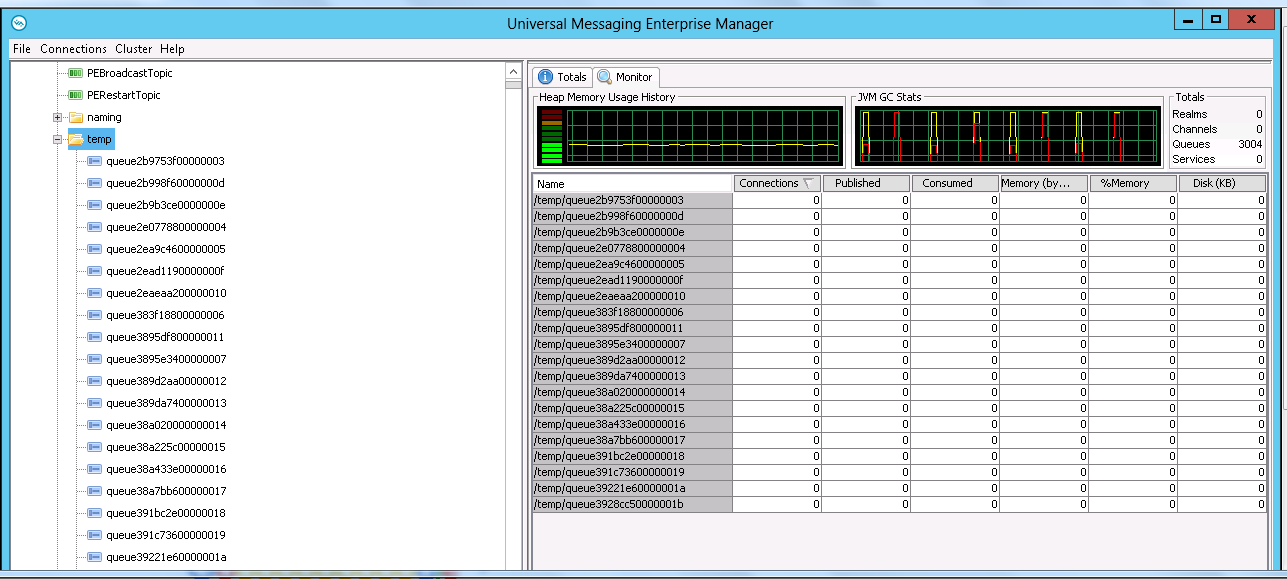Collapse the temp folder node
Screen dimensions: 1287x579
tap(58, 139)
